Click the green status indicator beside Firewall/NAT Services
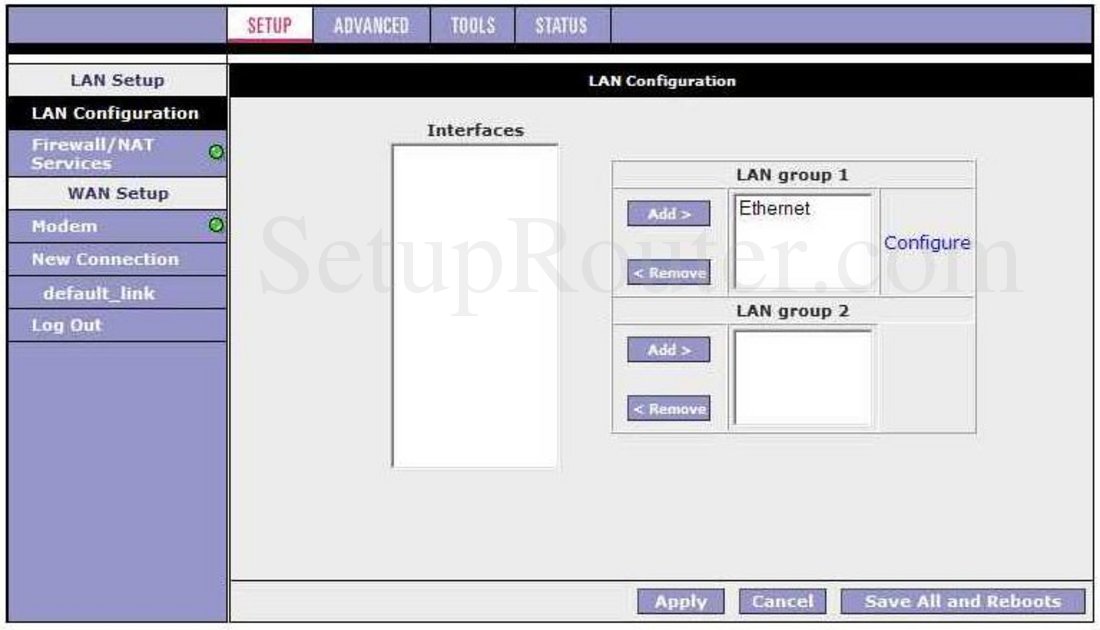Screen dimensions: 1100x630 (215, 153)
